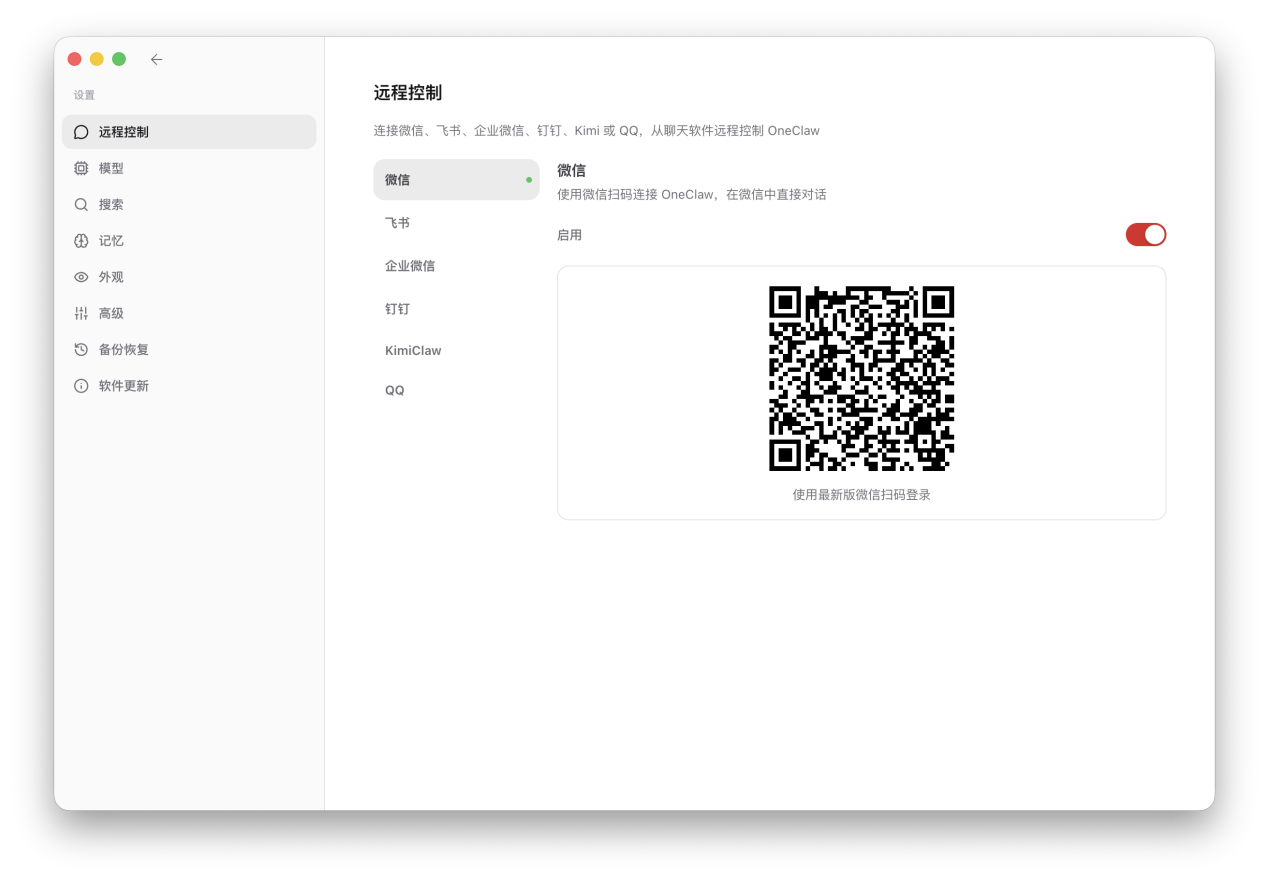Click the green connection status dot on 微信

528,180
